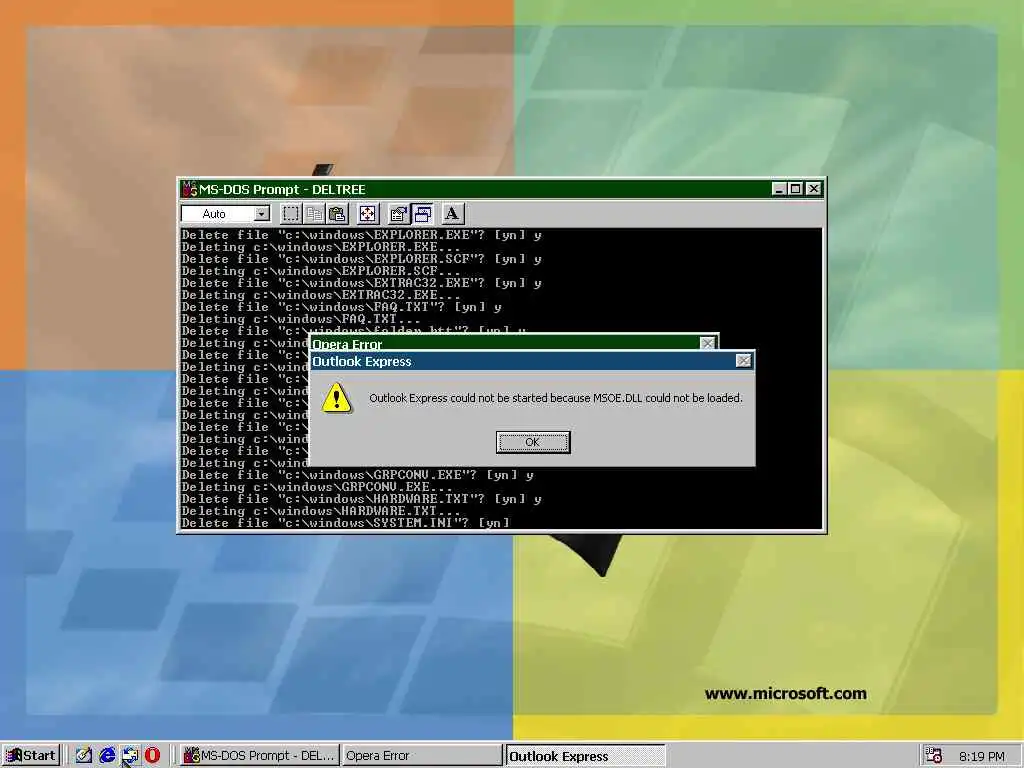The image size is (1024, 768).
Task: Close the Opera Error dialog
Action: 707,344
